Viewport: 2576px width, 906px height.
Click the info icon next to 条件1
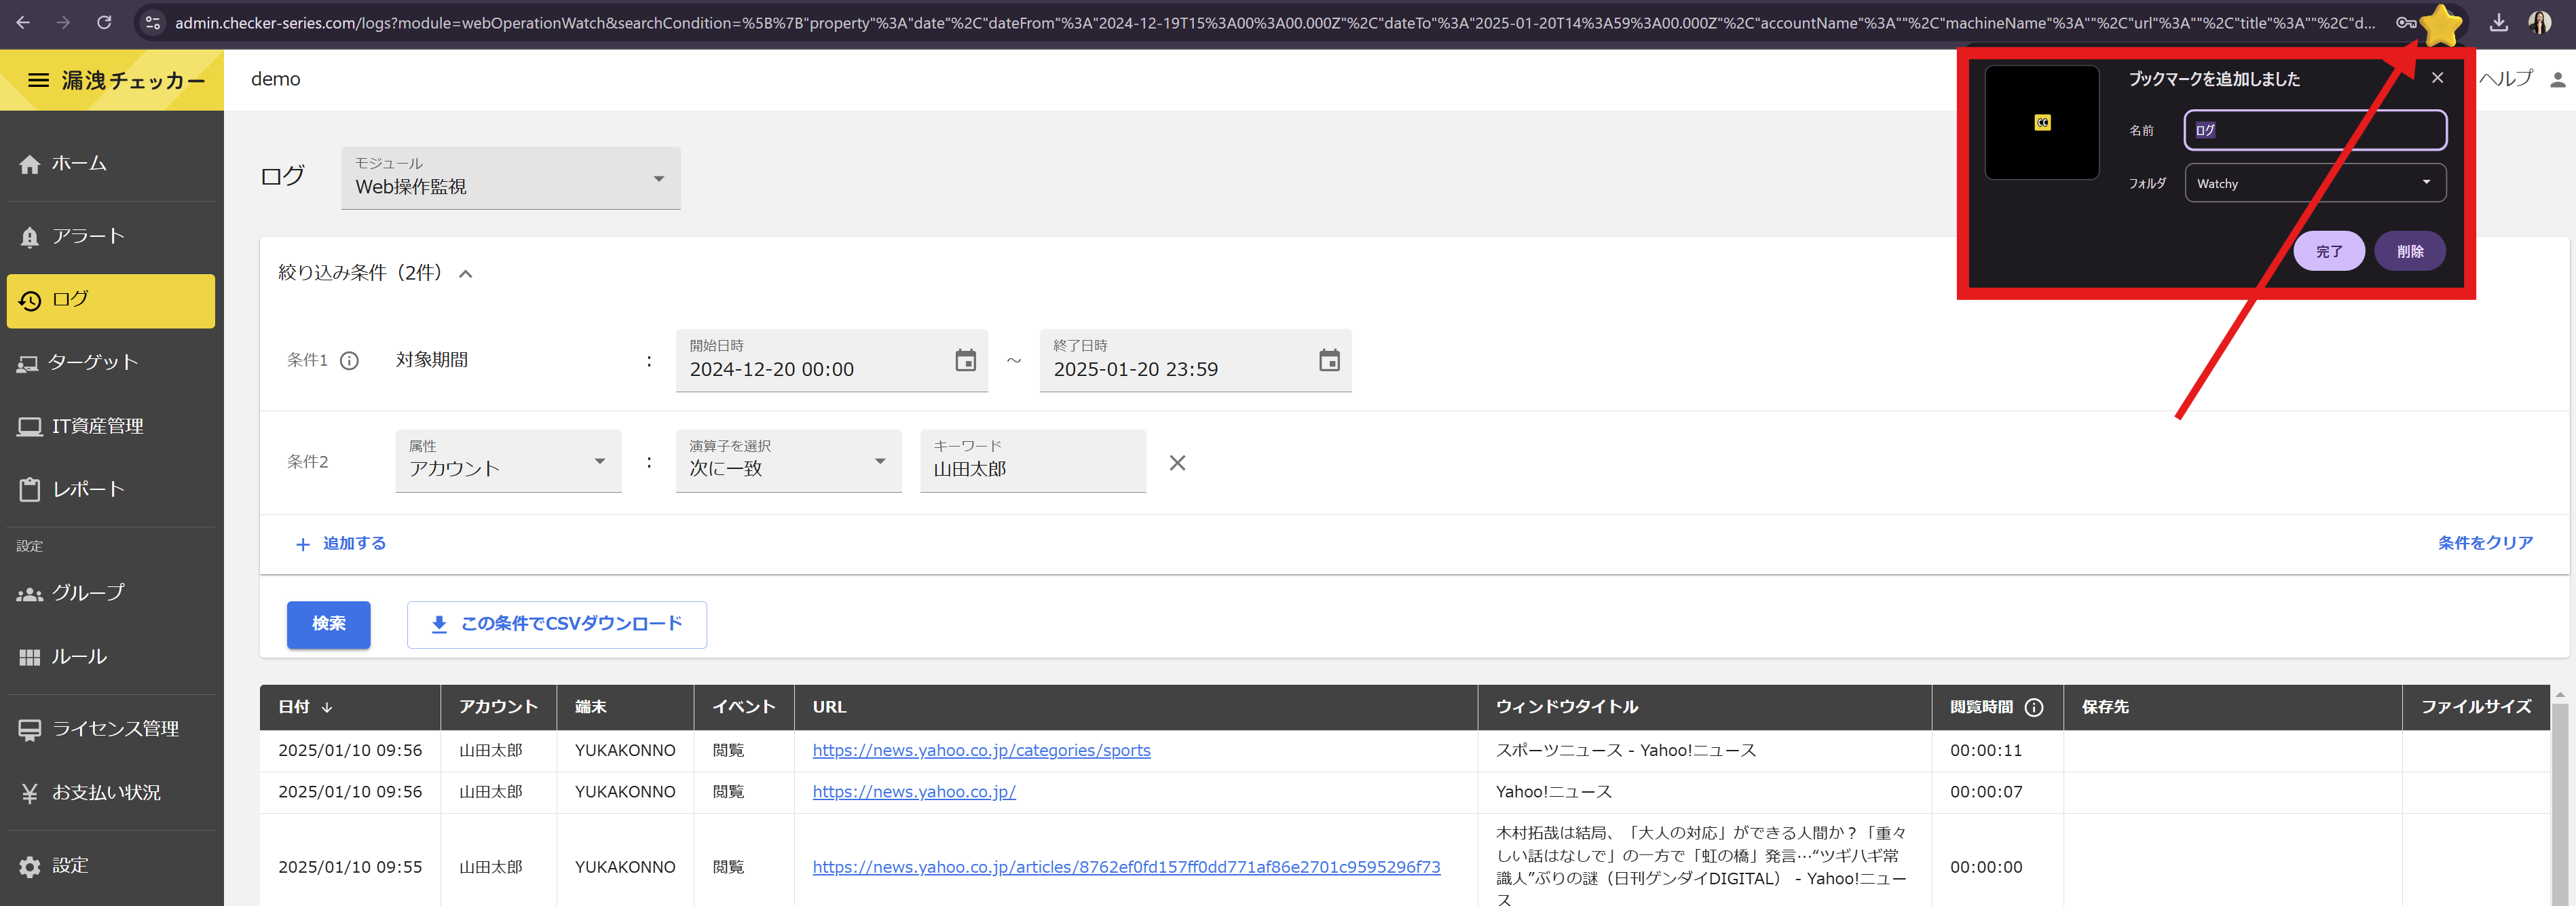349,361
